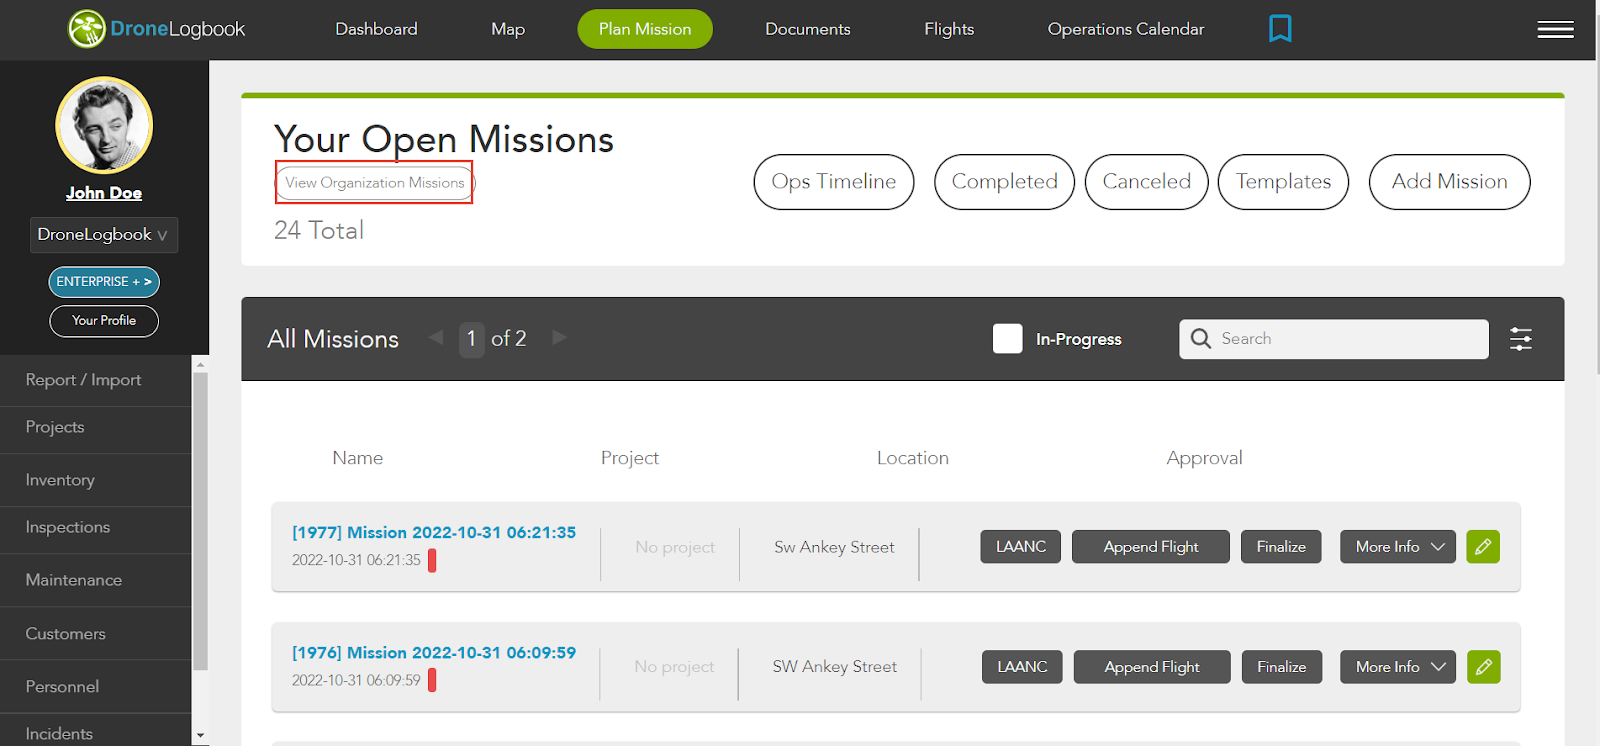Toggle the In-Progress checkbox
This screenshot has height=746, width=1600.
1008,339
